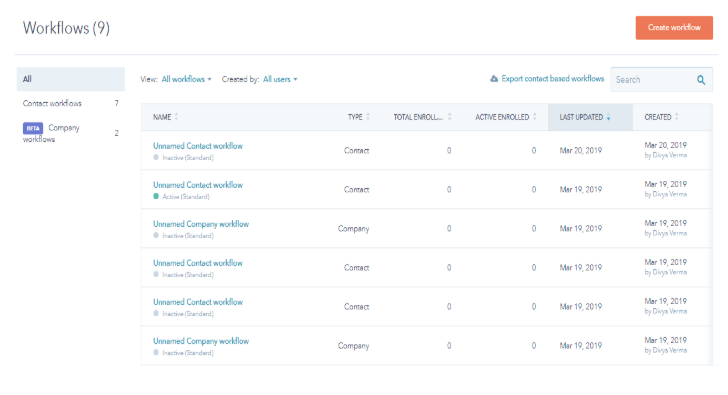Sort by Name column arrows
The width and height of the screenshot is (728, 395).
(176, 117)
